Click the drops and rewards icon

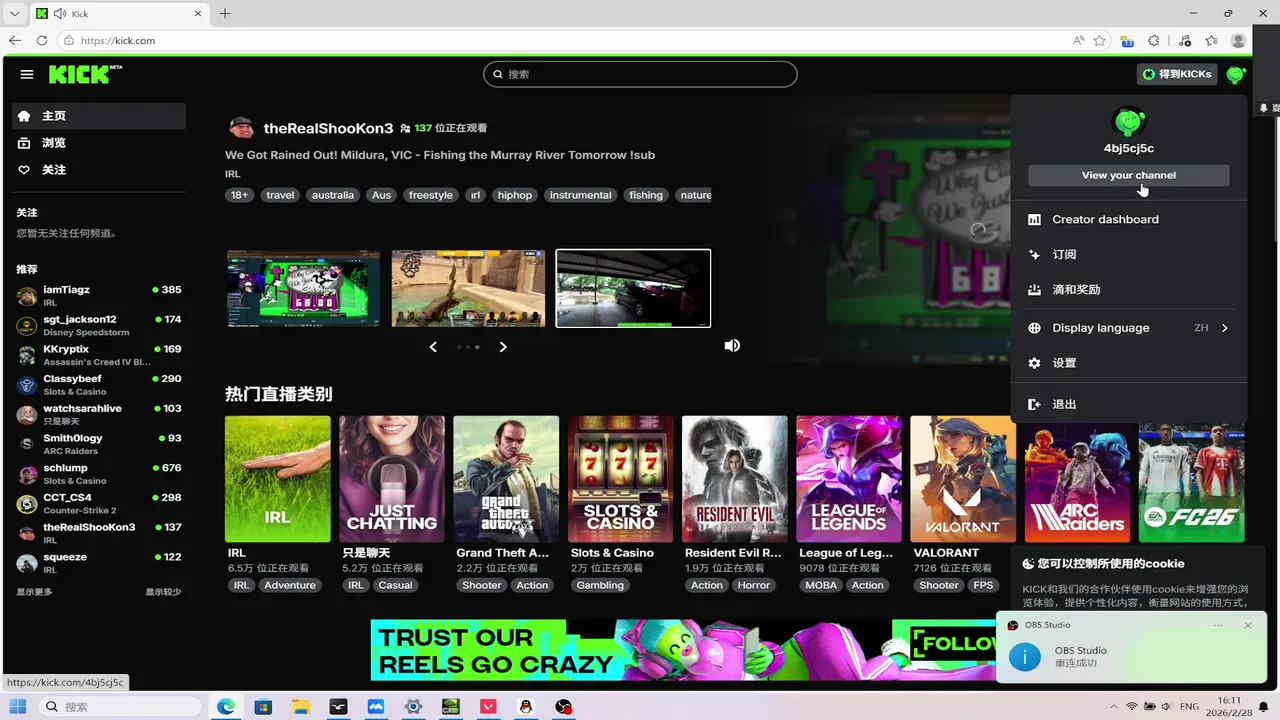1035,289
